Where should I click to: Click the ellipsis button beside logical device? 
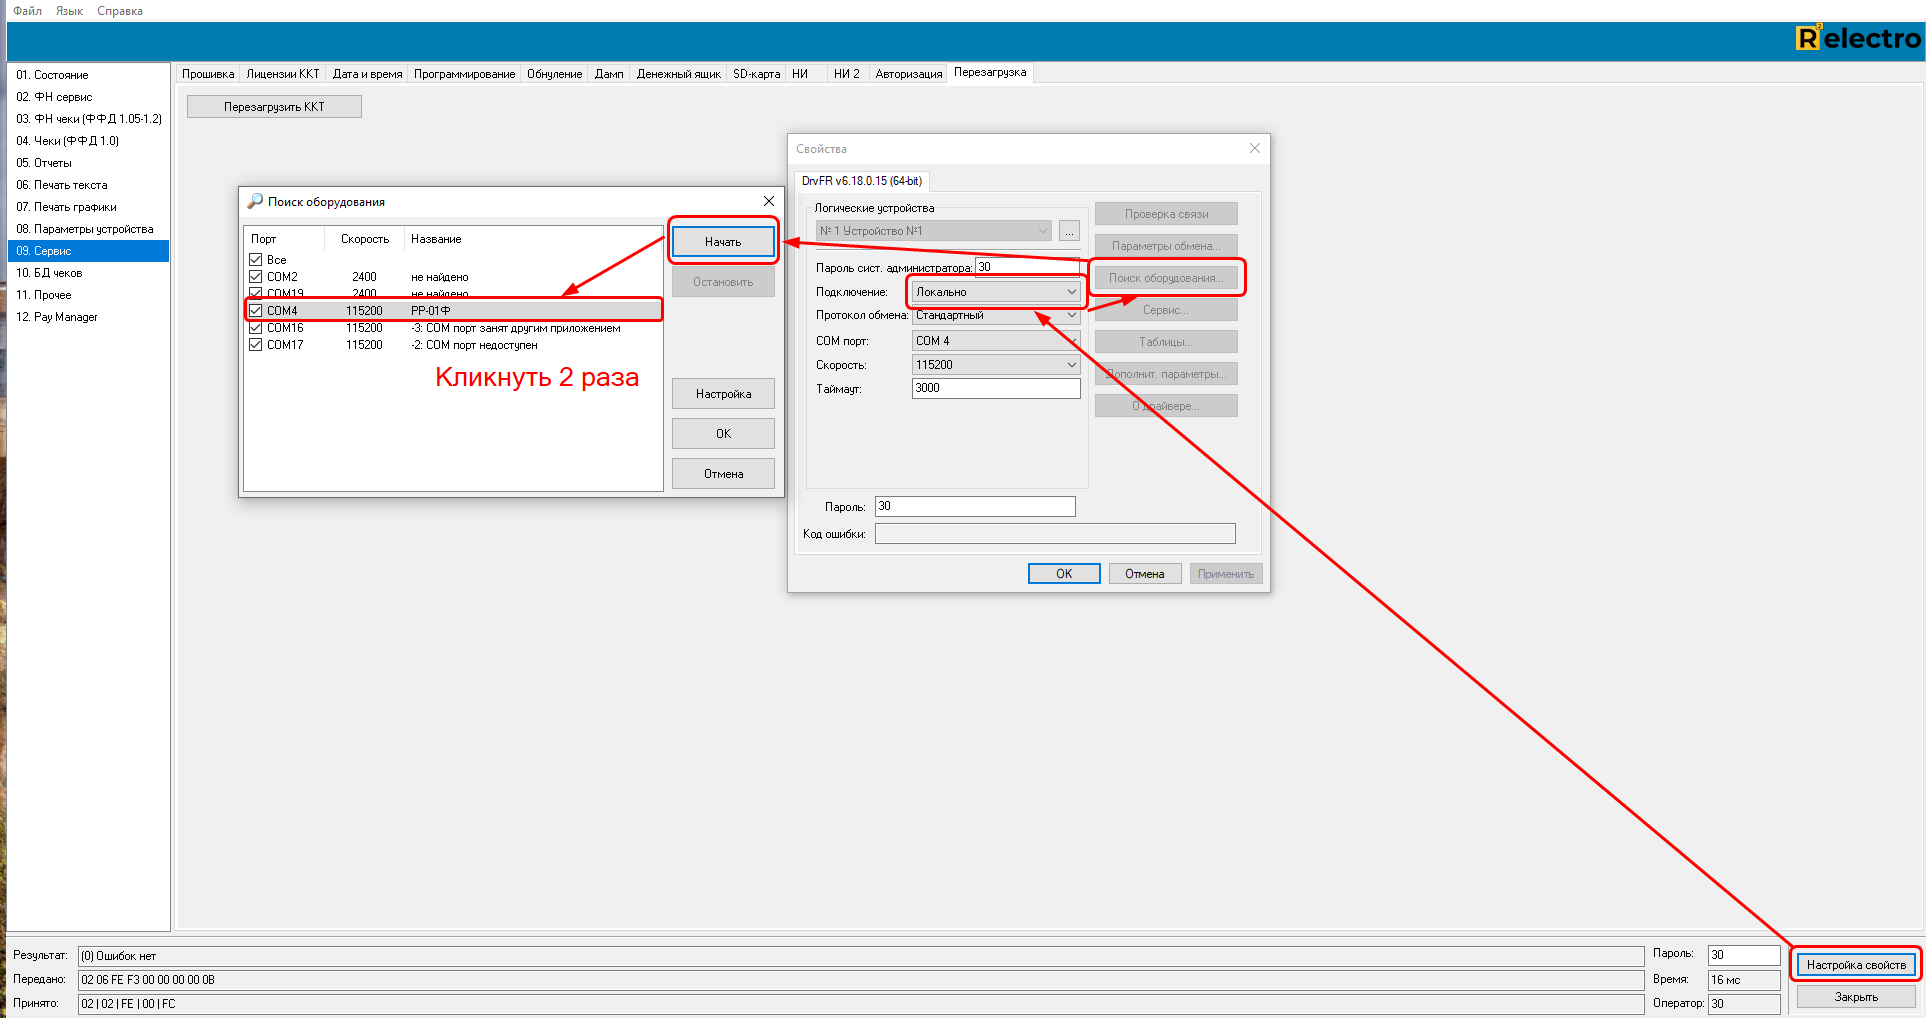(x=1069, y=231)
